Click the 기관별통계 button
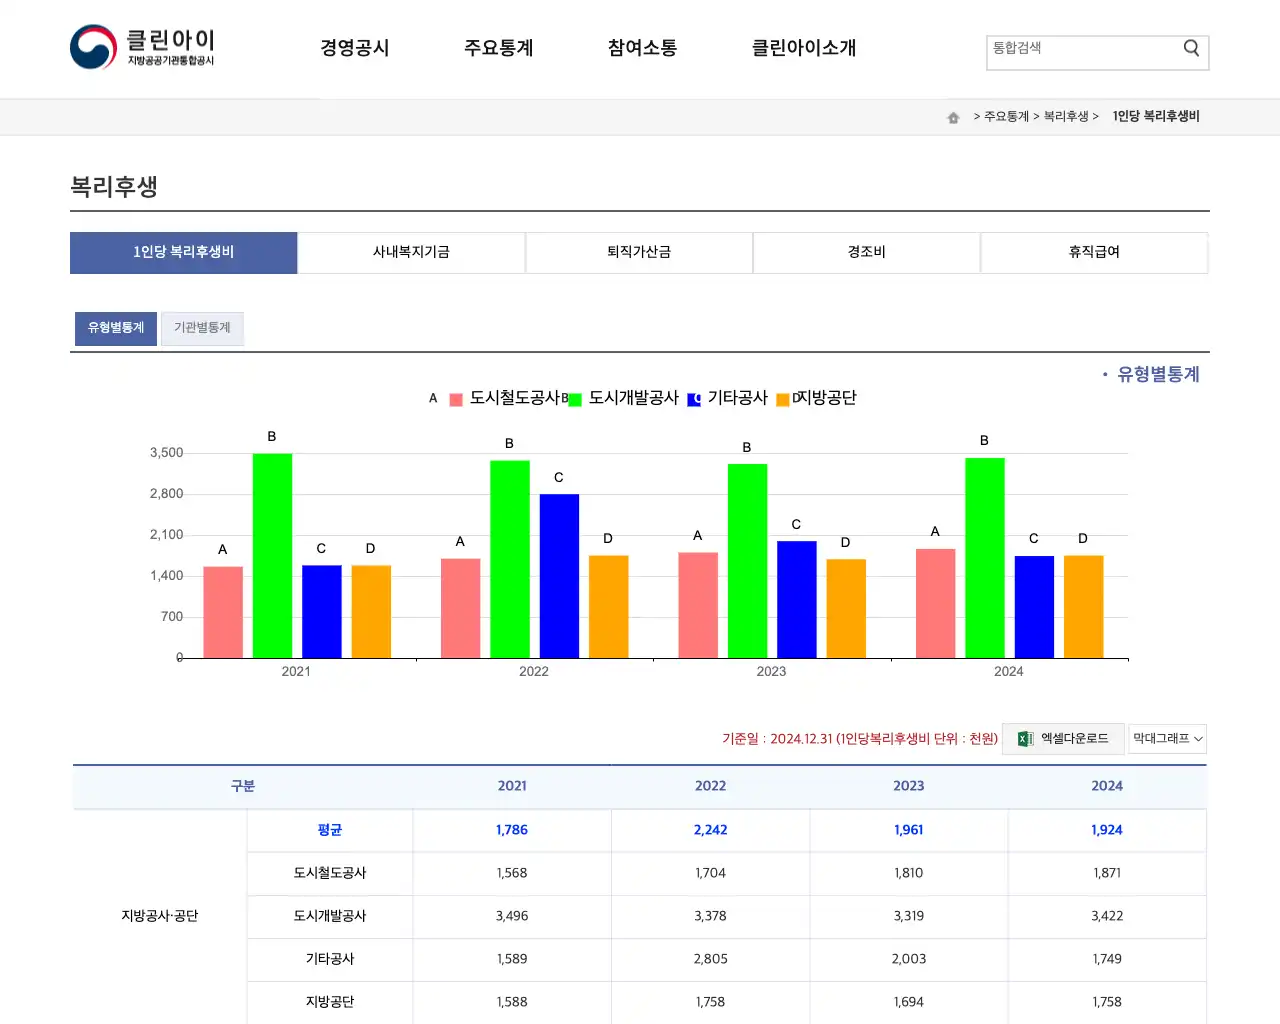The image size is (1280, 1024). tap(203, 328)
